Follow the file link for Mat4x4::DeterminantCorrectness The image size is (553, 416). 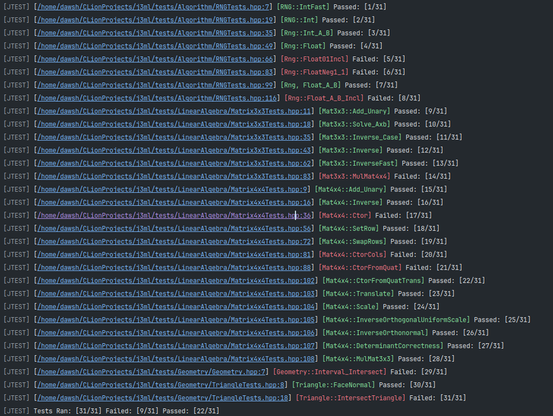176,346
